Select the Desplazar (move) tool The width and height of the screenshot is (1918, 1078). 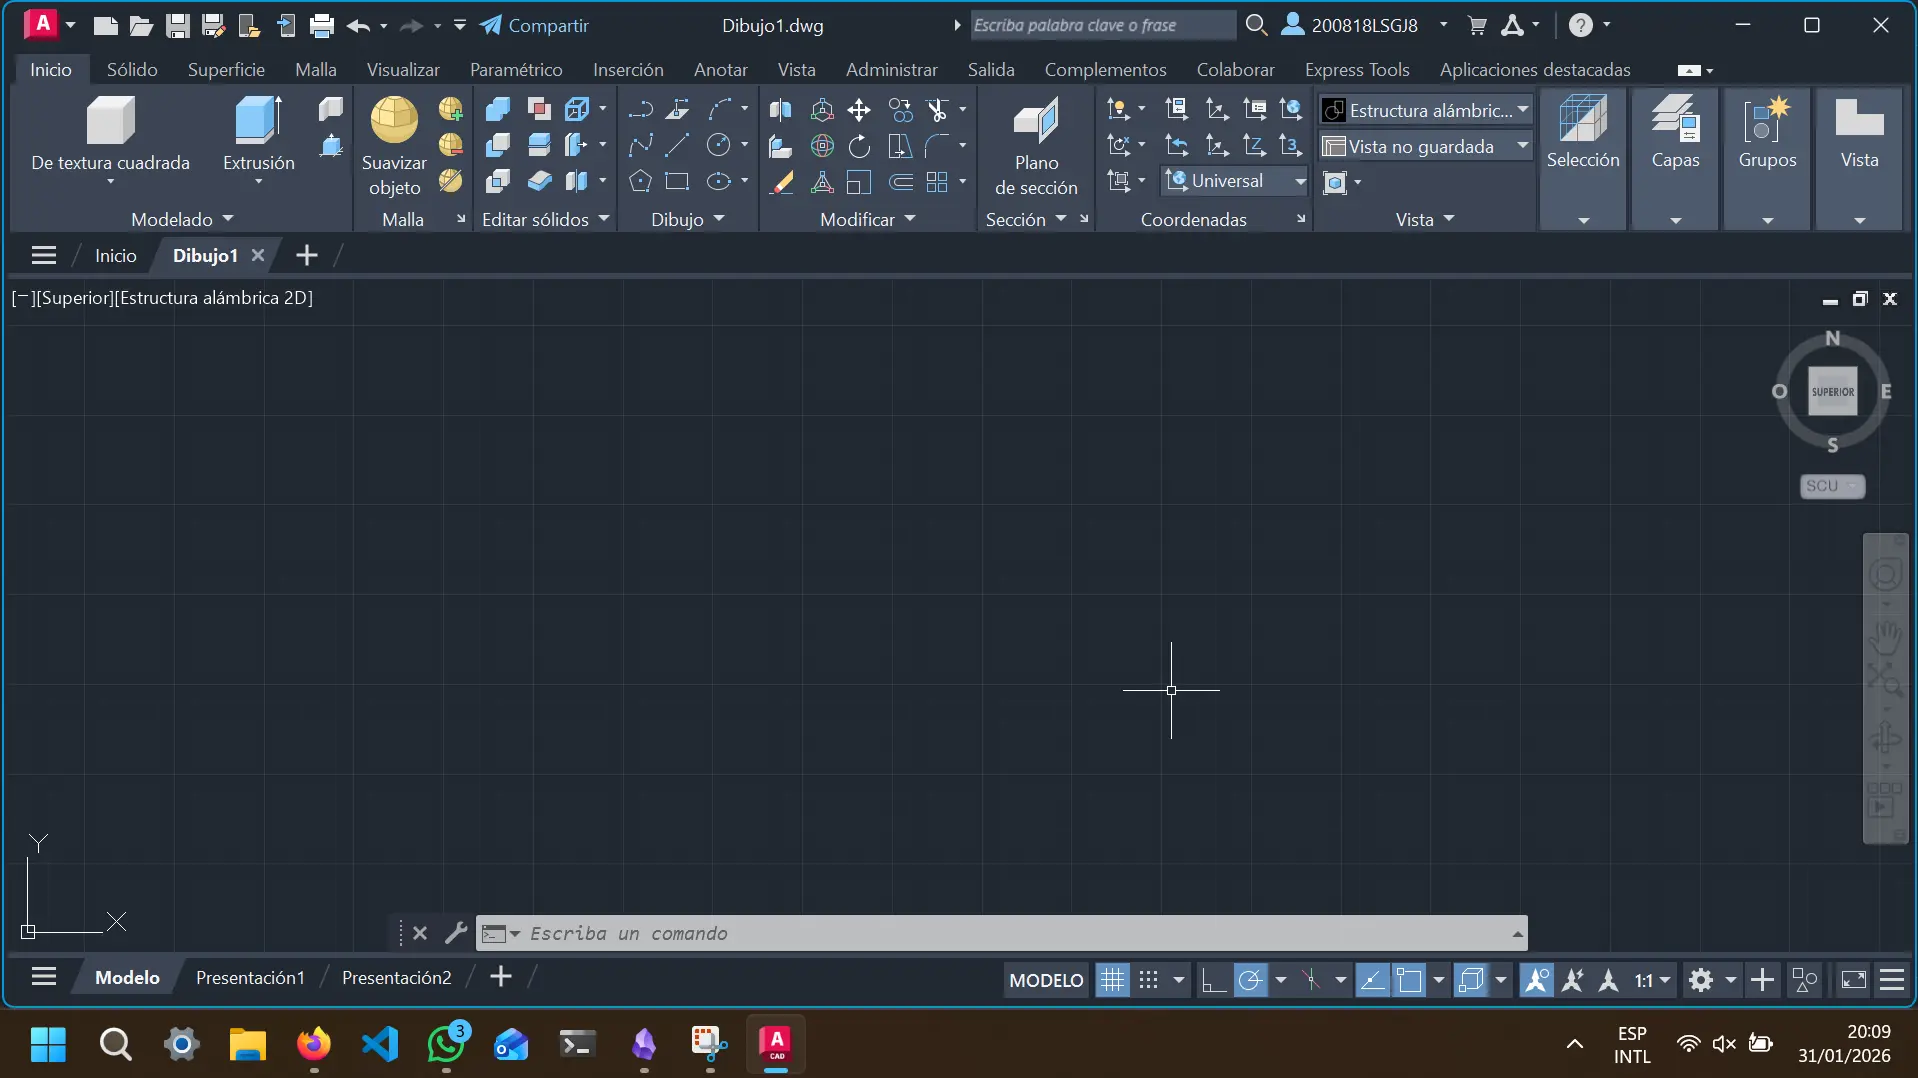(x=858, y=111)
